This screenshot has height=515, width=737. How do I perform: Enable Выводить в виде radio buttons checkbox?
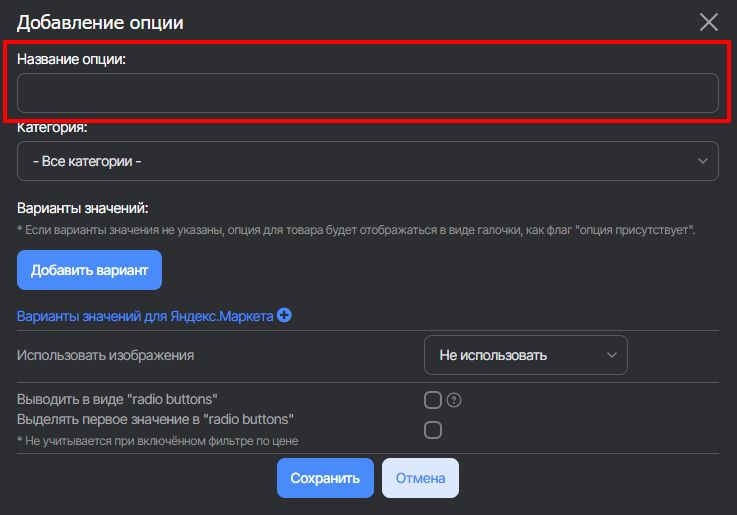pyautogui.click(x=433, y=400)
